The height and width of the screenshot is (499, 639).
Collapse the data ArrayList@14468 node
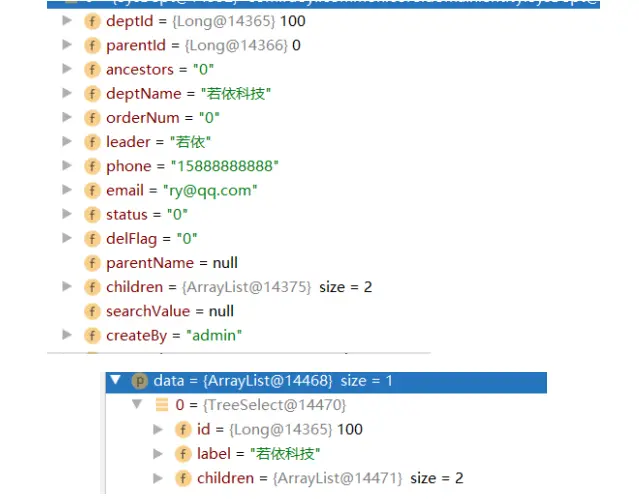[x=115, y=381]
